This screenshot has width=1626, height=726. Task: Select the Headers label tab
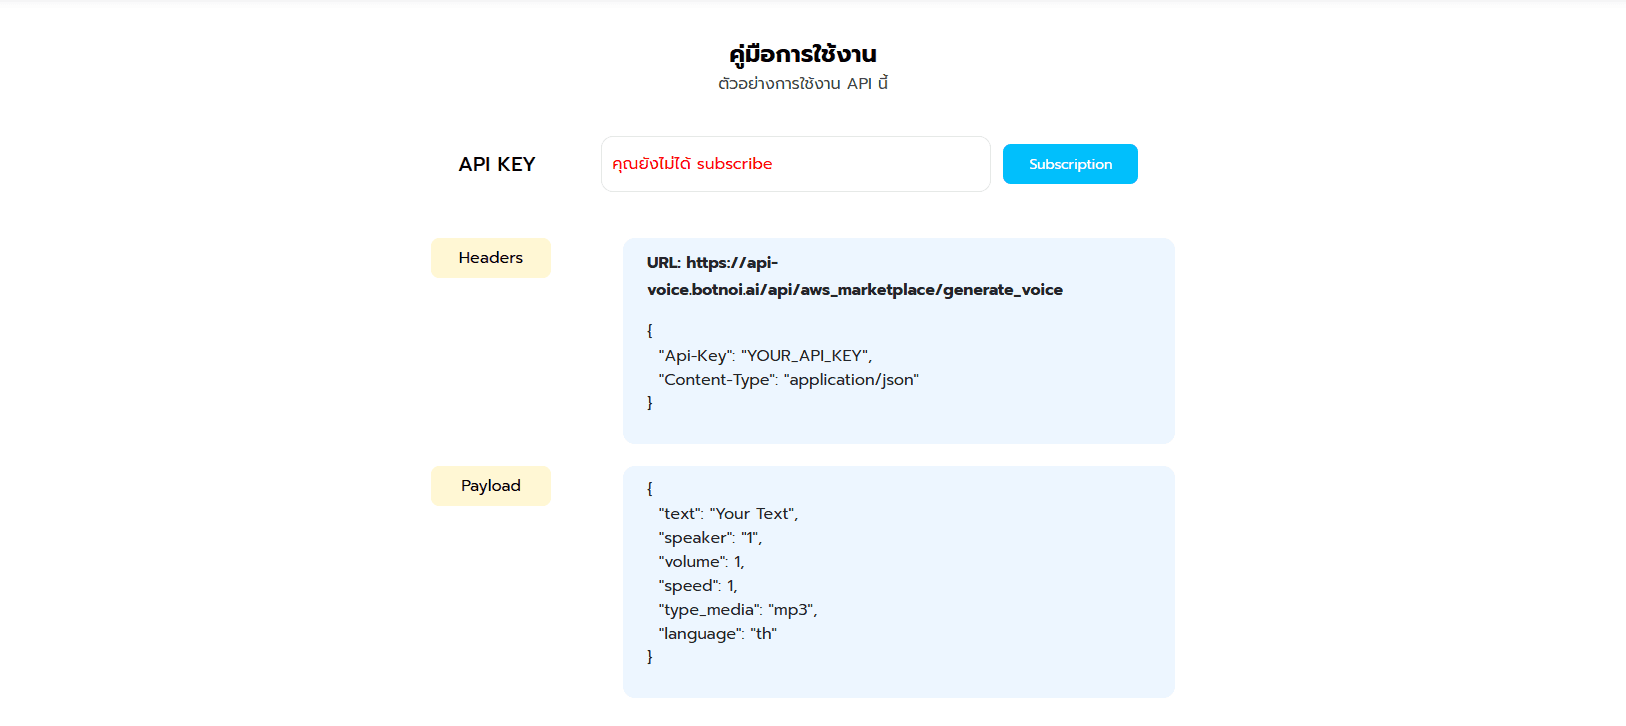pyautogui.click(x=491, y=258)
